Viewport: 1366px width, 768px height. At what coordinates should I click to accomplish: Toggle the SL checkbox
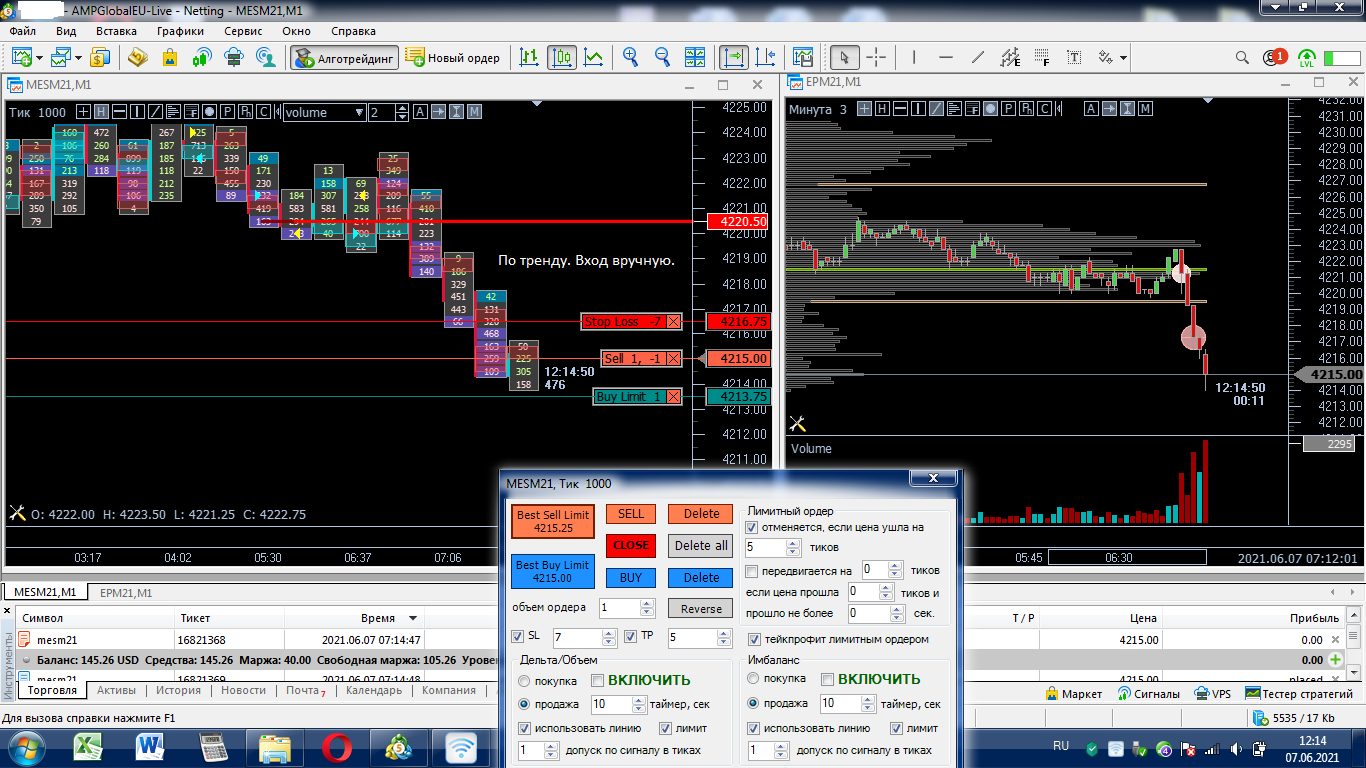(517, 637)
